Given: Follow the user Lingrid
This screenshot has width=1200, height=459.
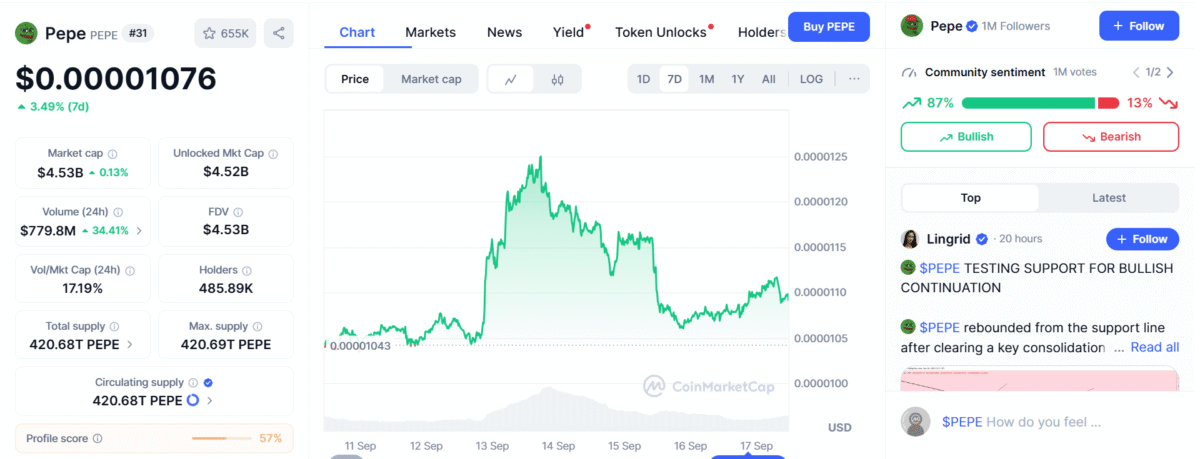Looking at the screenshot, I should (x=1142, y=239).
